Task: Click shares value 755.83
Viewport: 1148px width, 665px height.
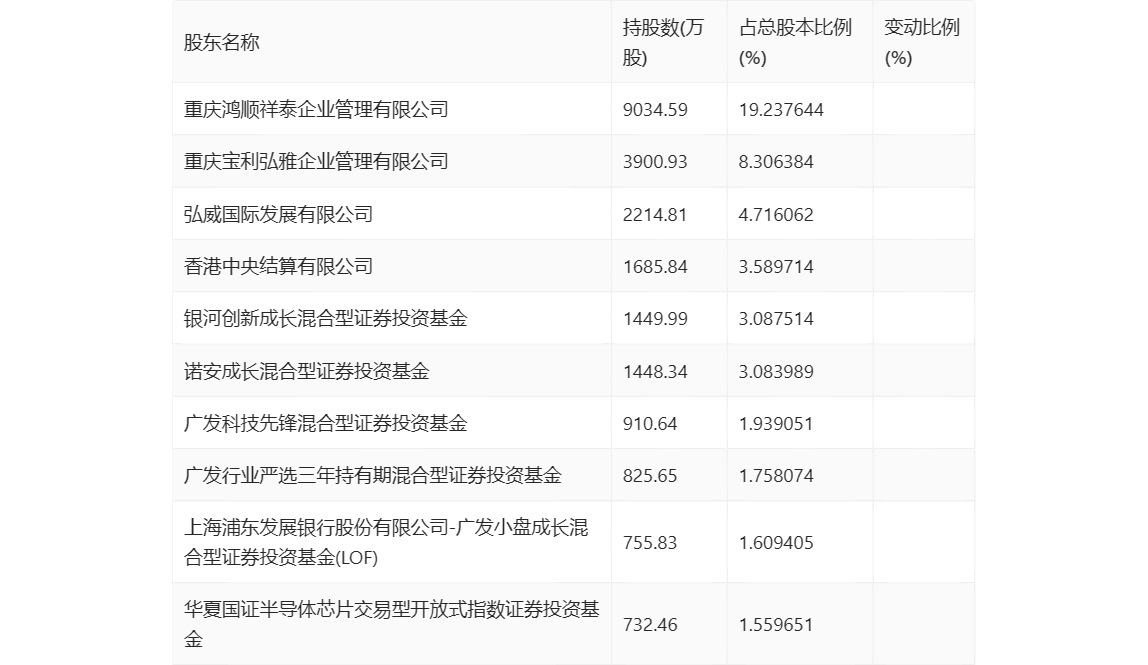Action: (x=650, y=543)
